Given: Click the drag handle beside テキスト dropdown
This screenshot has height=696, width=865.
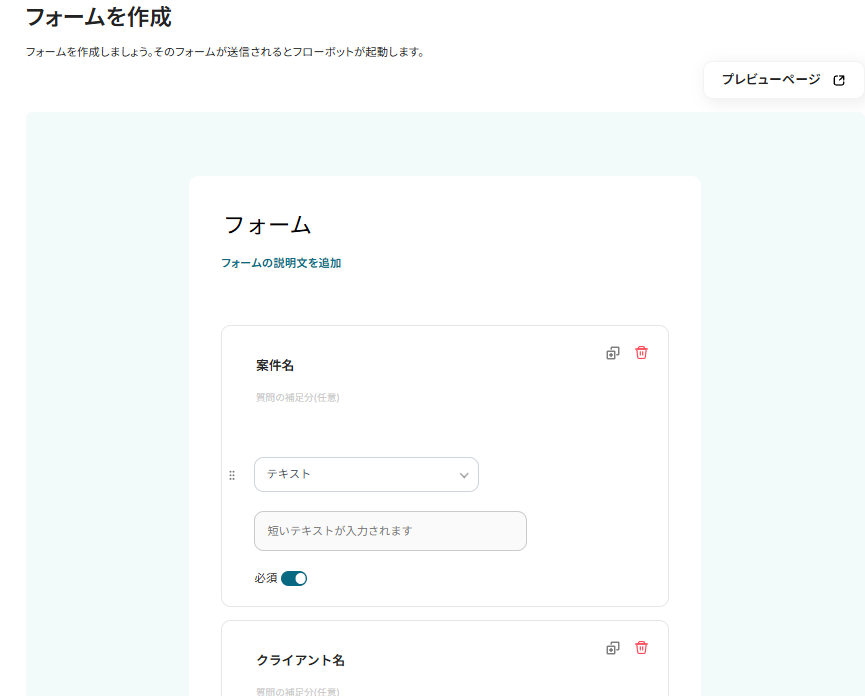Looking at the screenshot, I should 232,475.
